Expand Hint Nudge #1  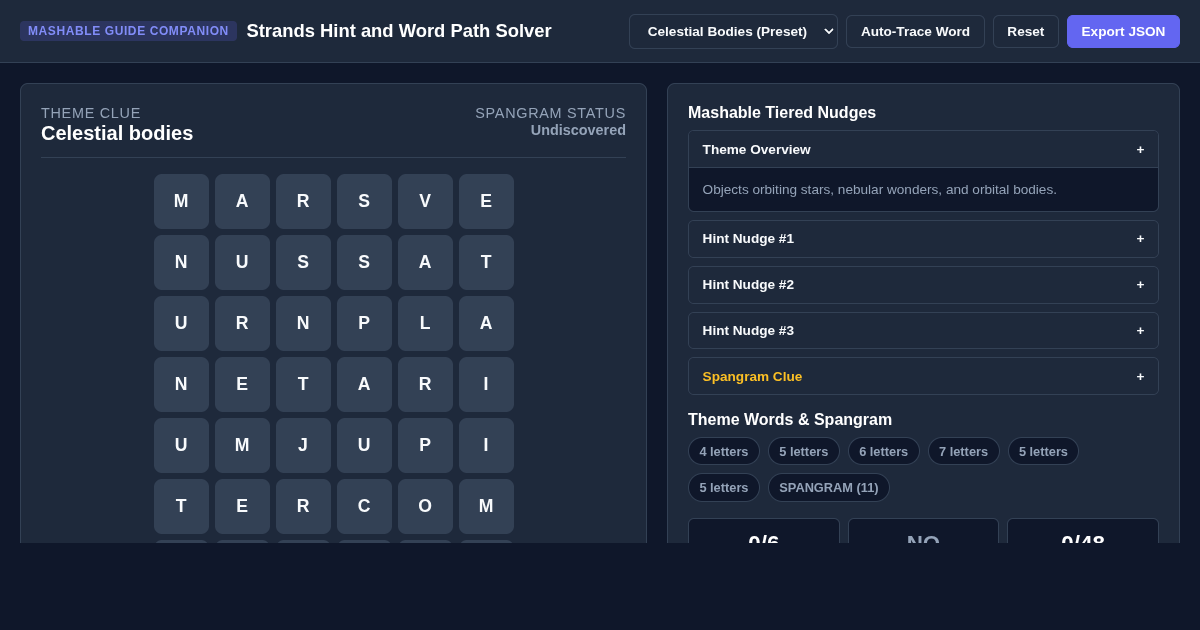click(x=923, y=239)
